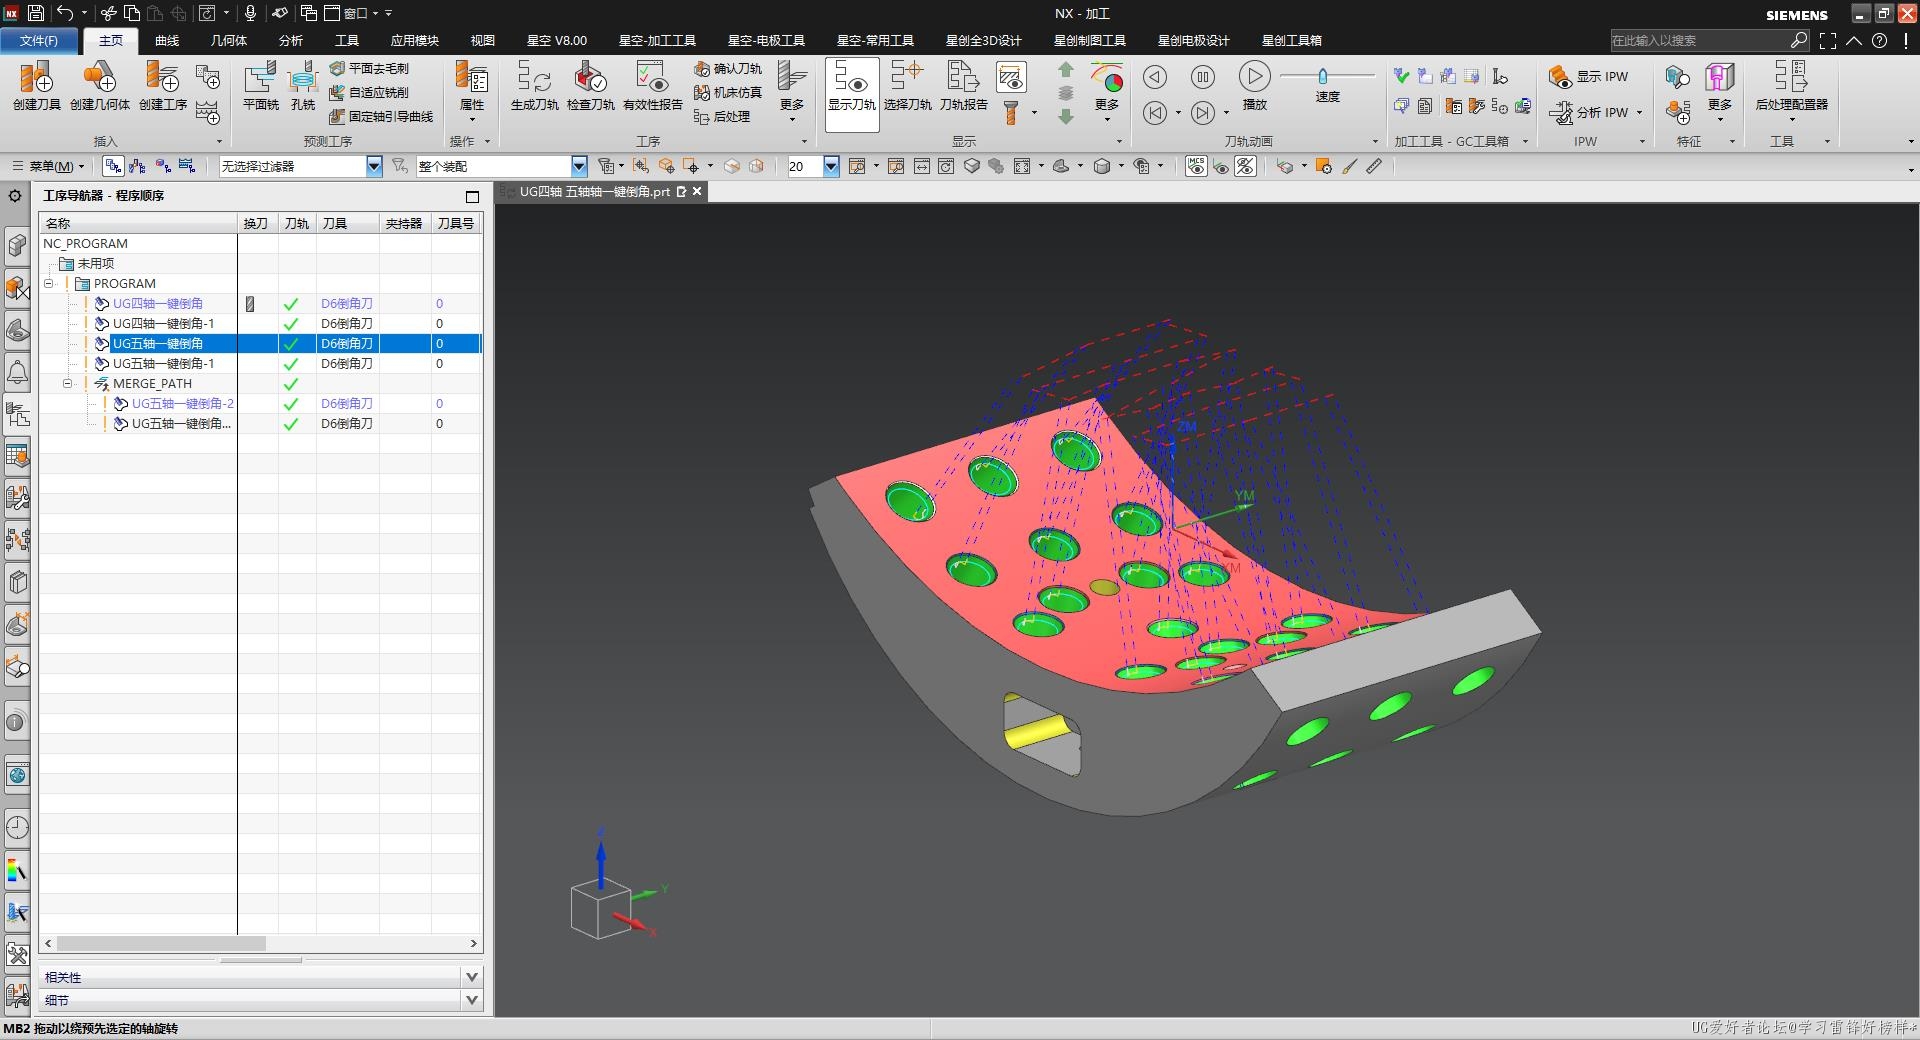Image resolution: width=1920 pixels, height=1040 pixels.
Task: Run 后处理 post process
Action: [721, 116]
